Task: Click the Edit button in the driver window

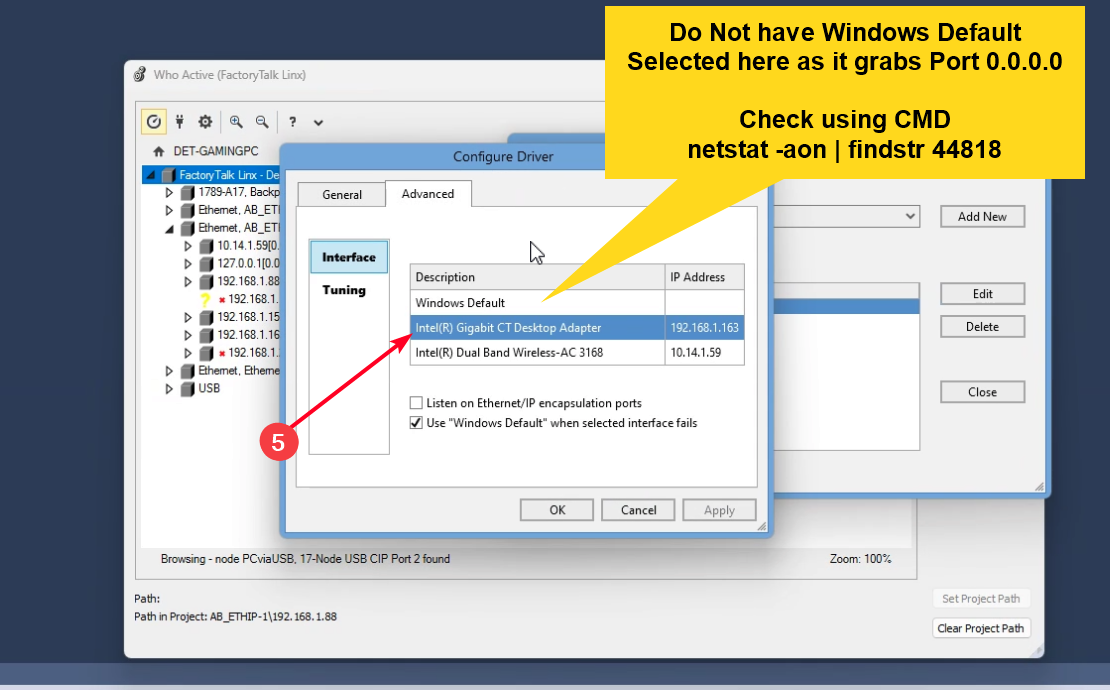Action: (983, 294)
